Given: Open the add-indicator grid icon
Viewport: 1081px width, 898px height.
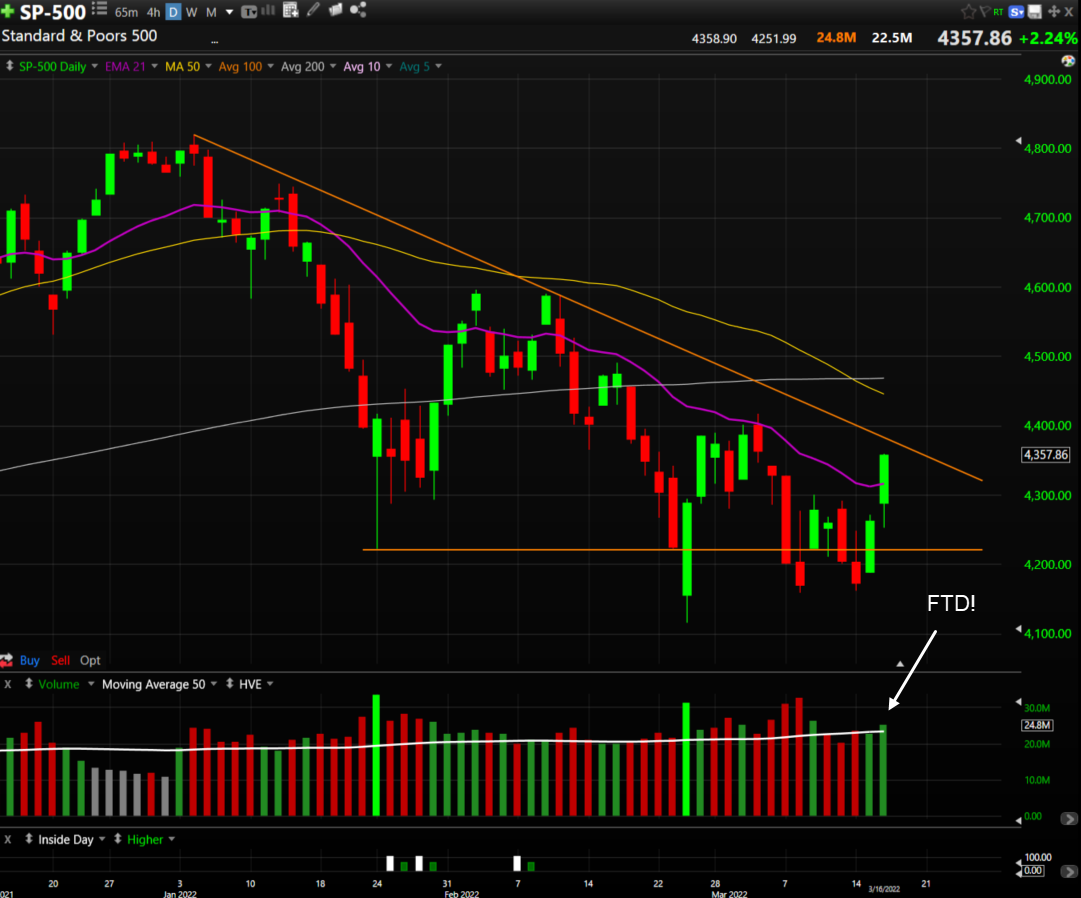Looking at the screenshot, I should [290, 10].
